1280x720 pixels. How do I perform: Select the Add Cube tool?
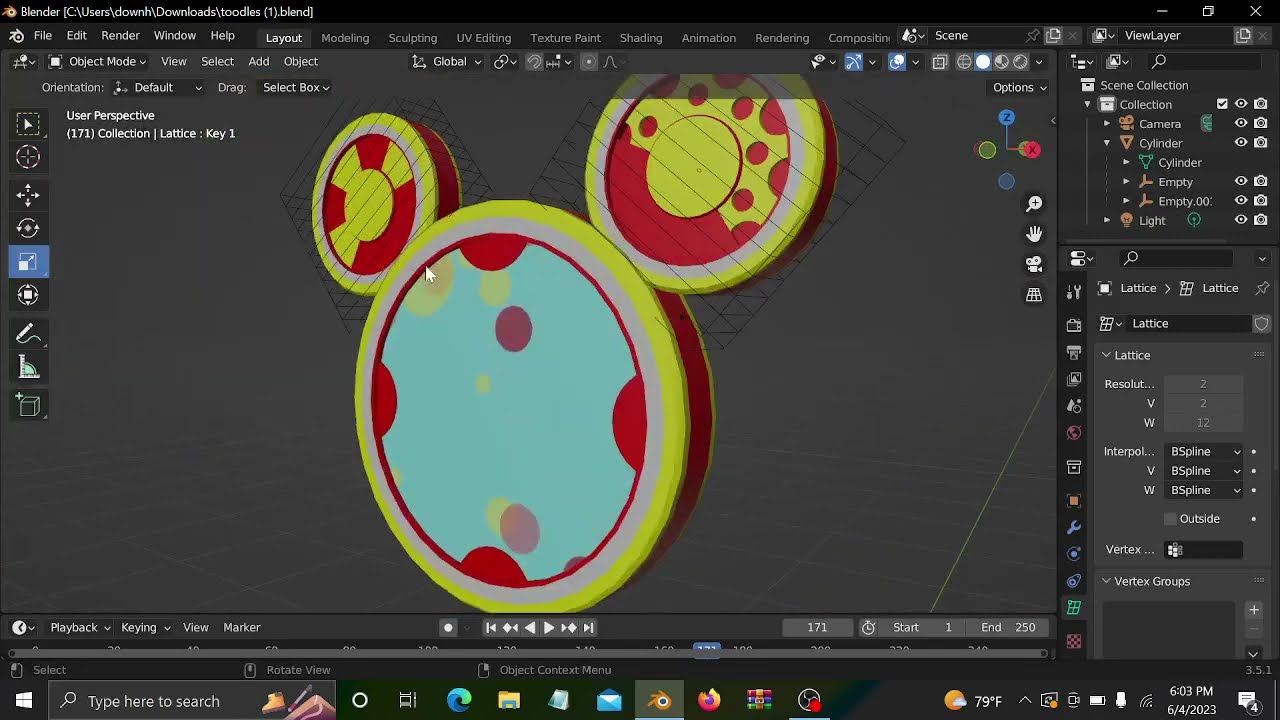(28, 405)
